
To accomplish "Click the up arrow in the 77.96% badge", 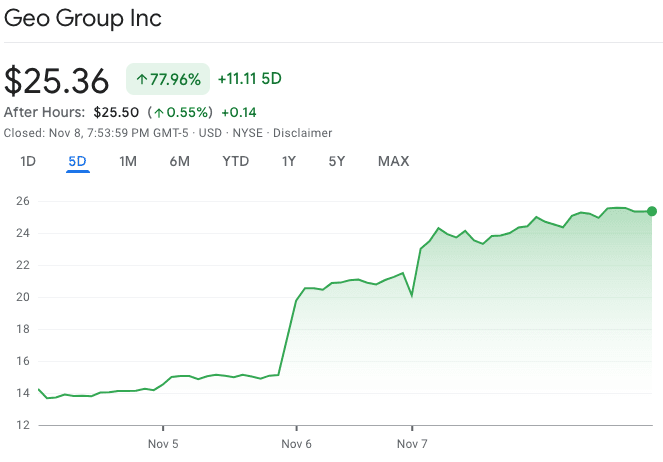I will coord(141,80).
